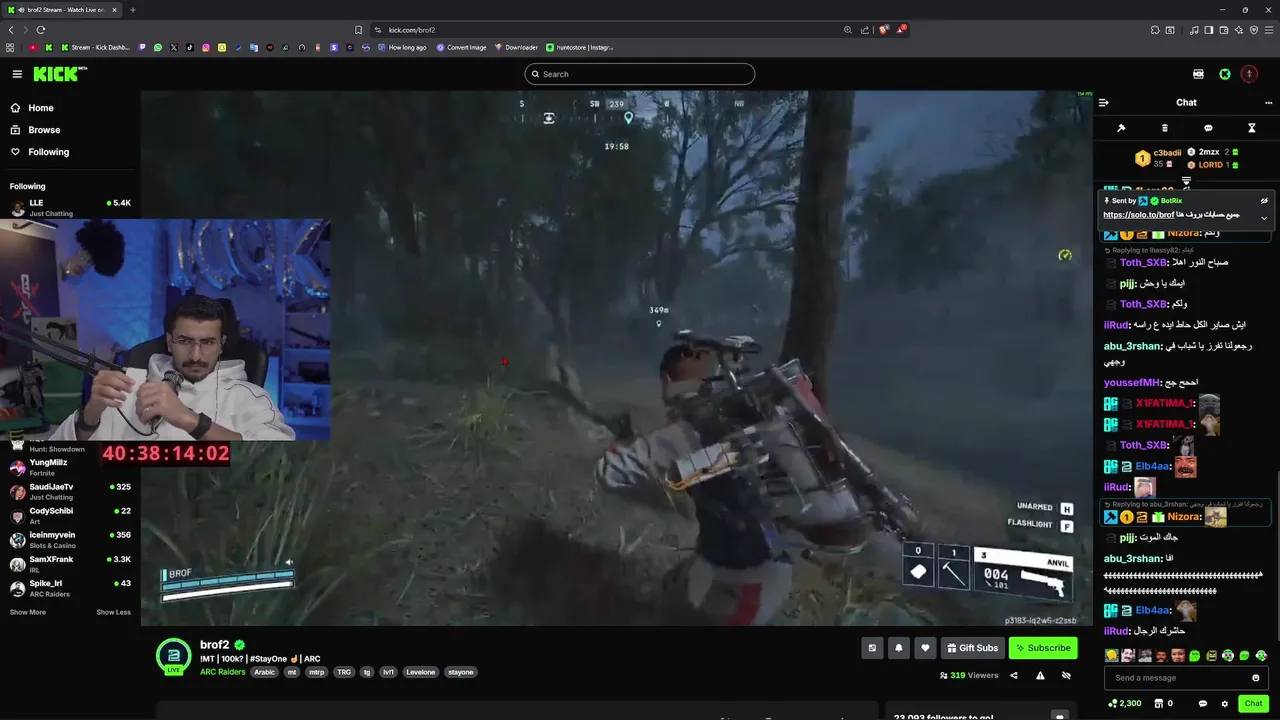Report the stream with warning triangle icon
This screenshot has width=1280, height=720.
click(x=1040, y=676)
